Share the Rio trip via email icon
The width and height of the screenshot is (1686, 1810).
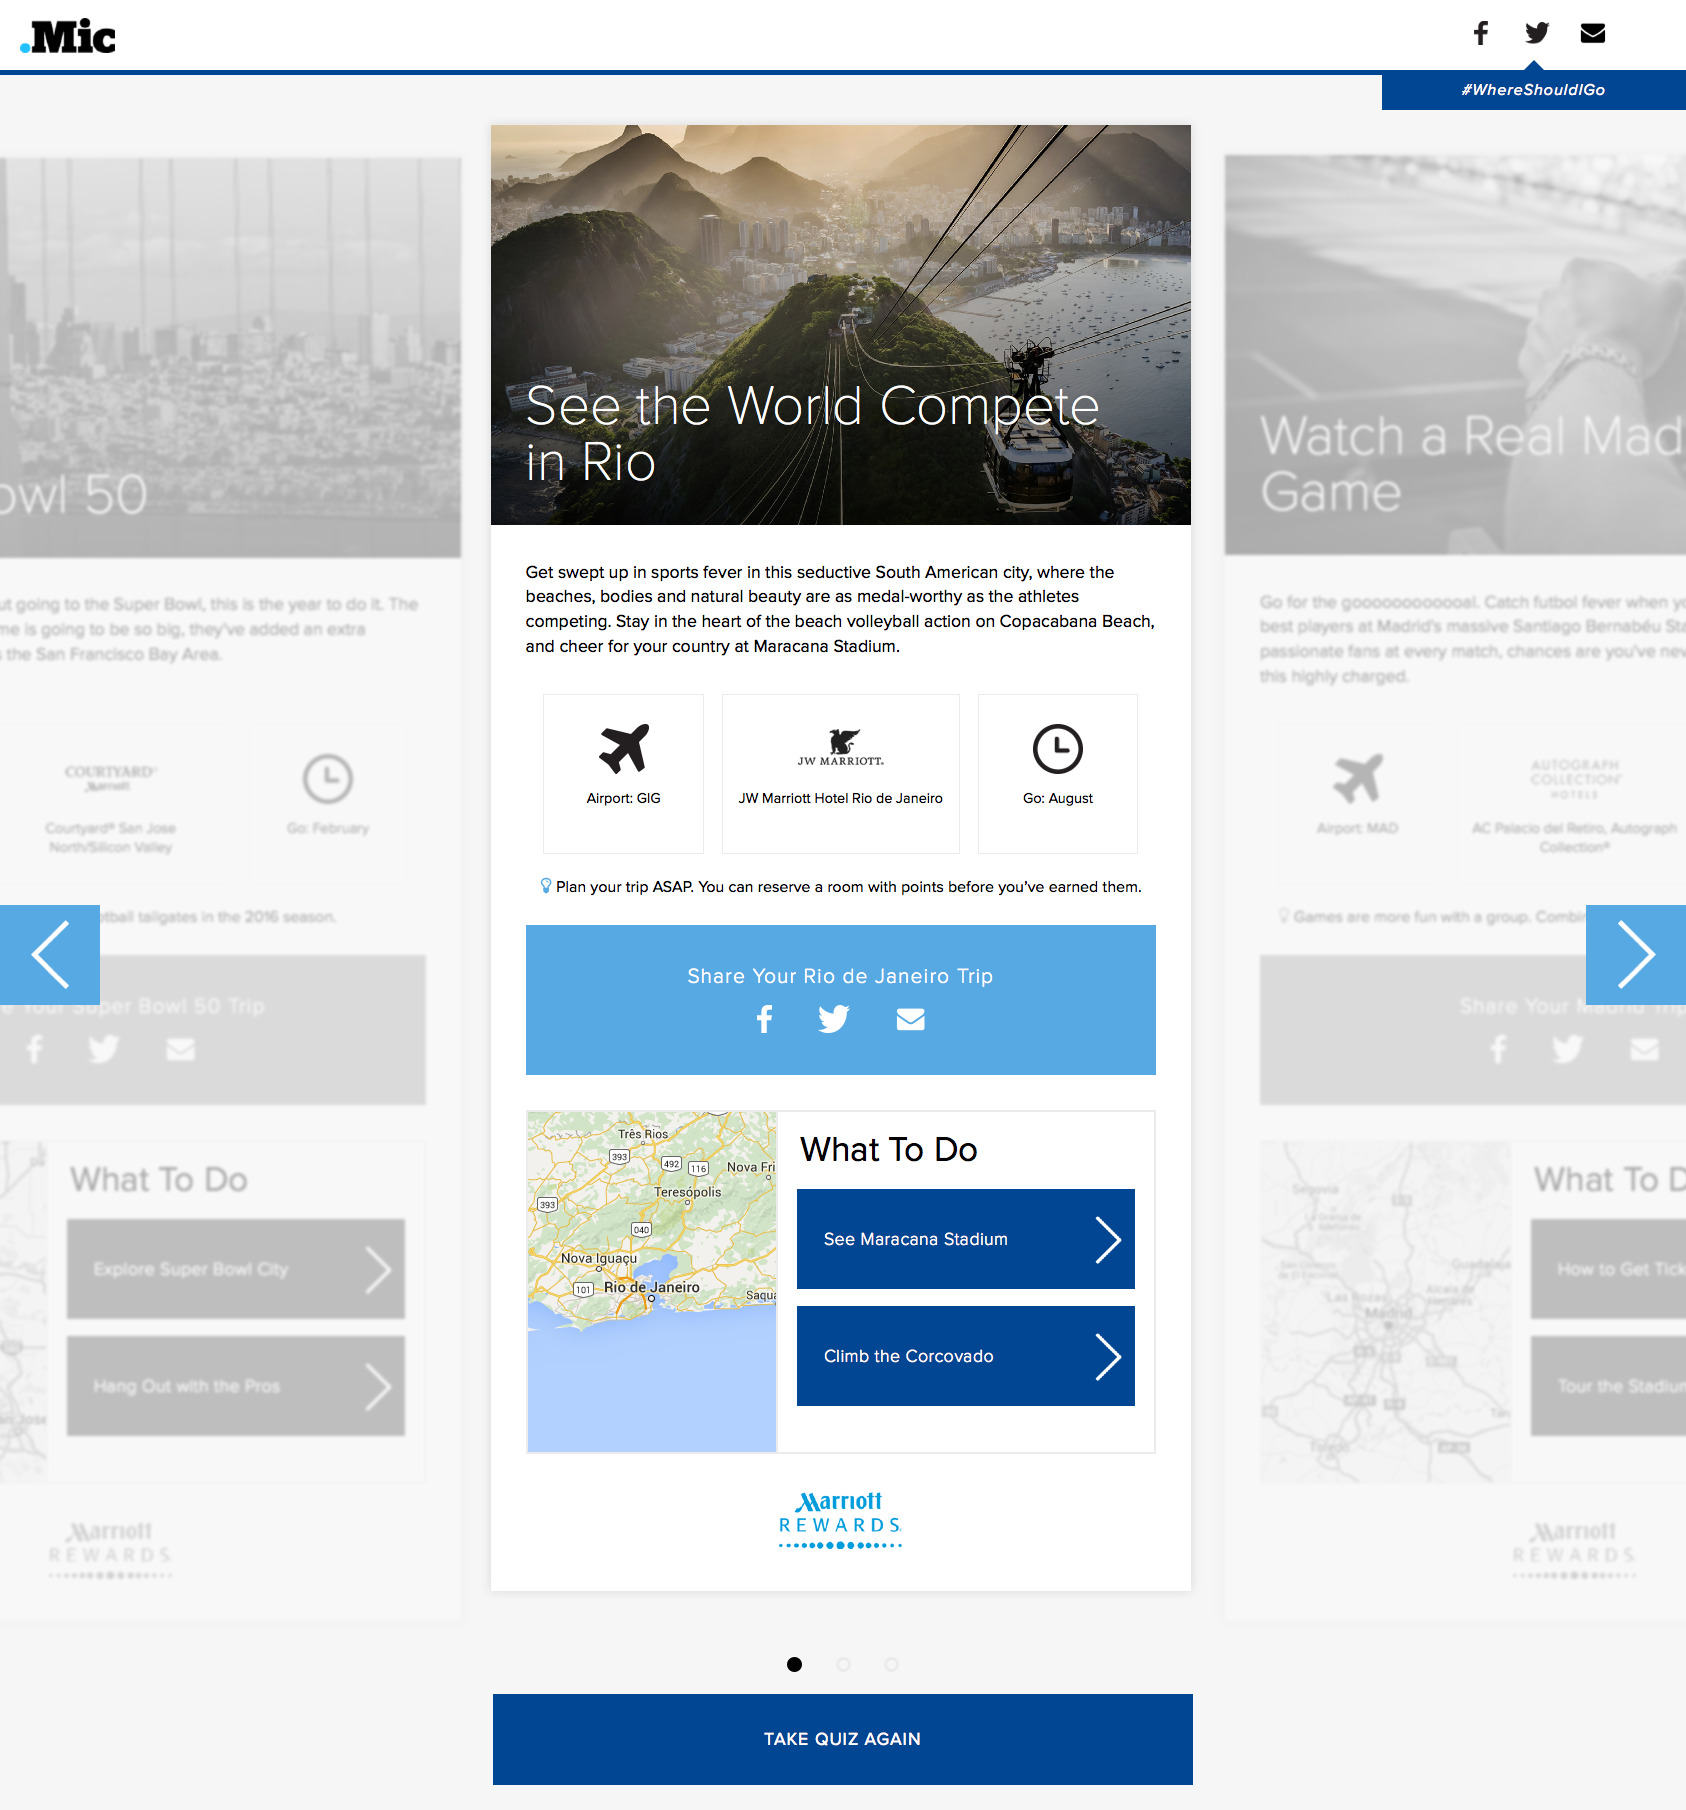point(910,1019)
